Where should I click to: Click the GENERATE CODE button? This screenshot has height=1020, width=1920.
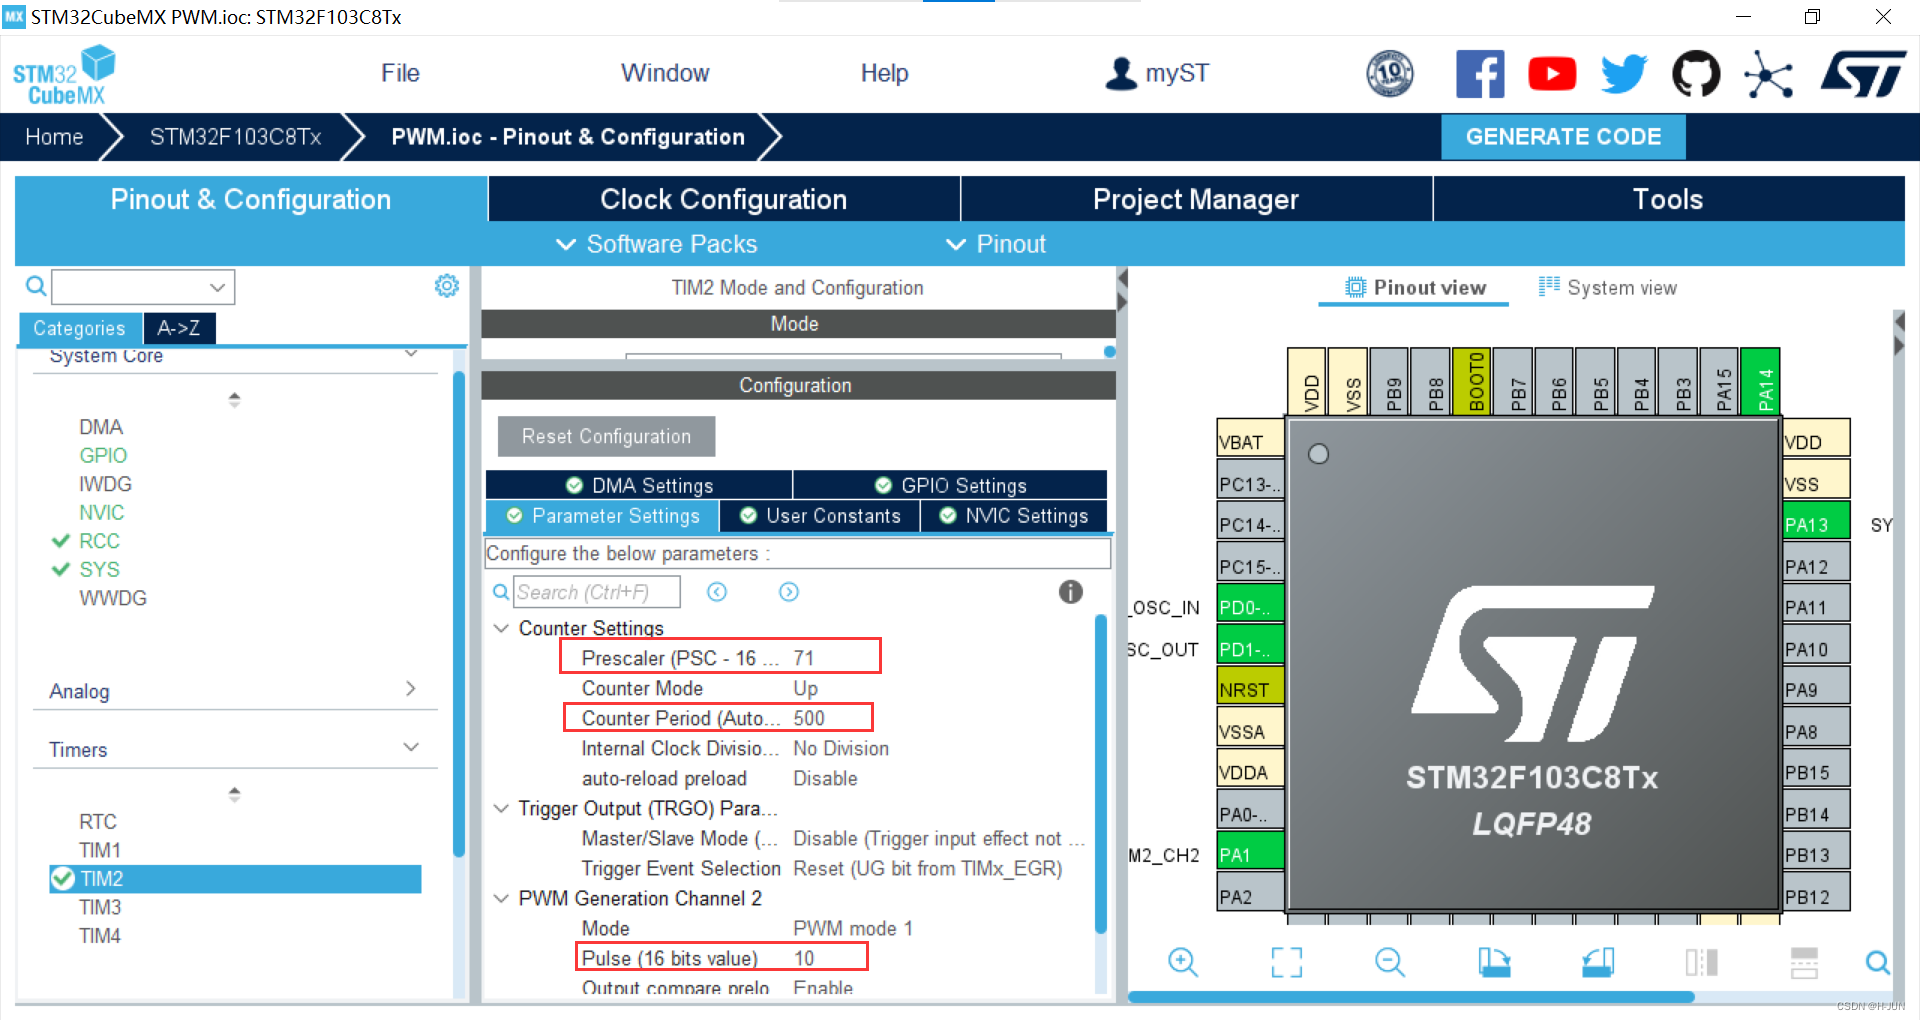pos(1563,137)
